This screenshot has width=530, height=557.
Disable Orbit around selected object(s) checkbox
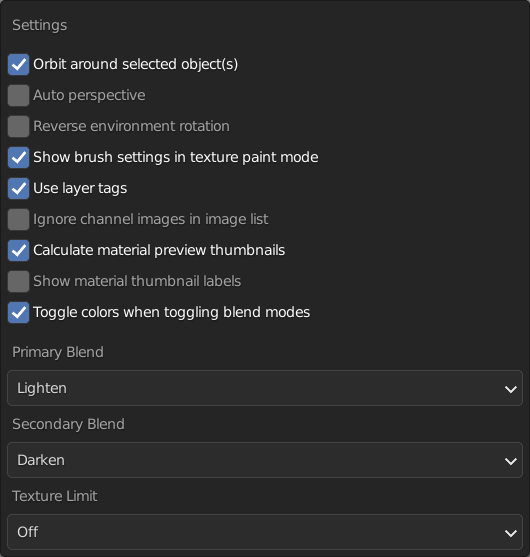(18, 65)
